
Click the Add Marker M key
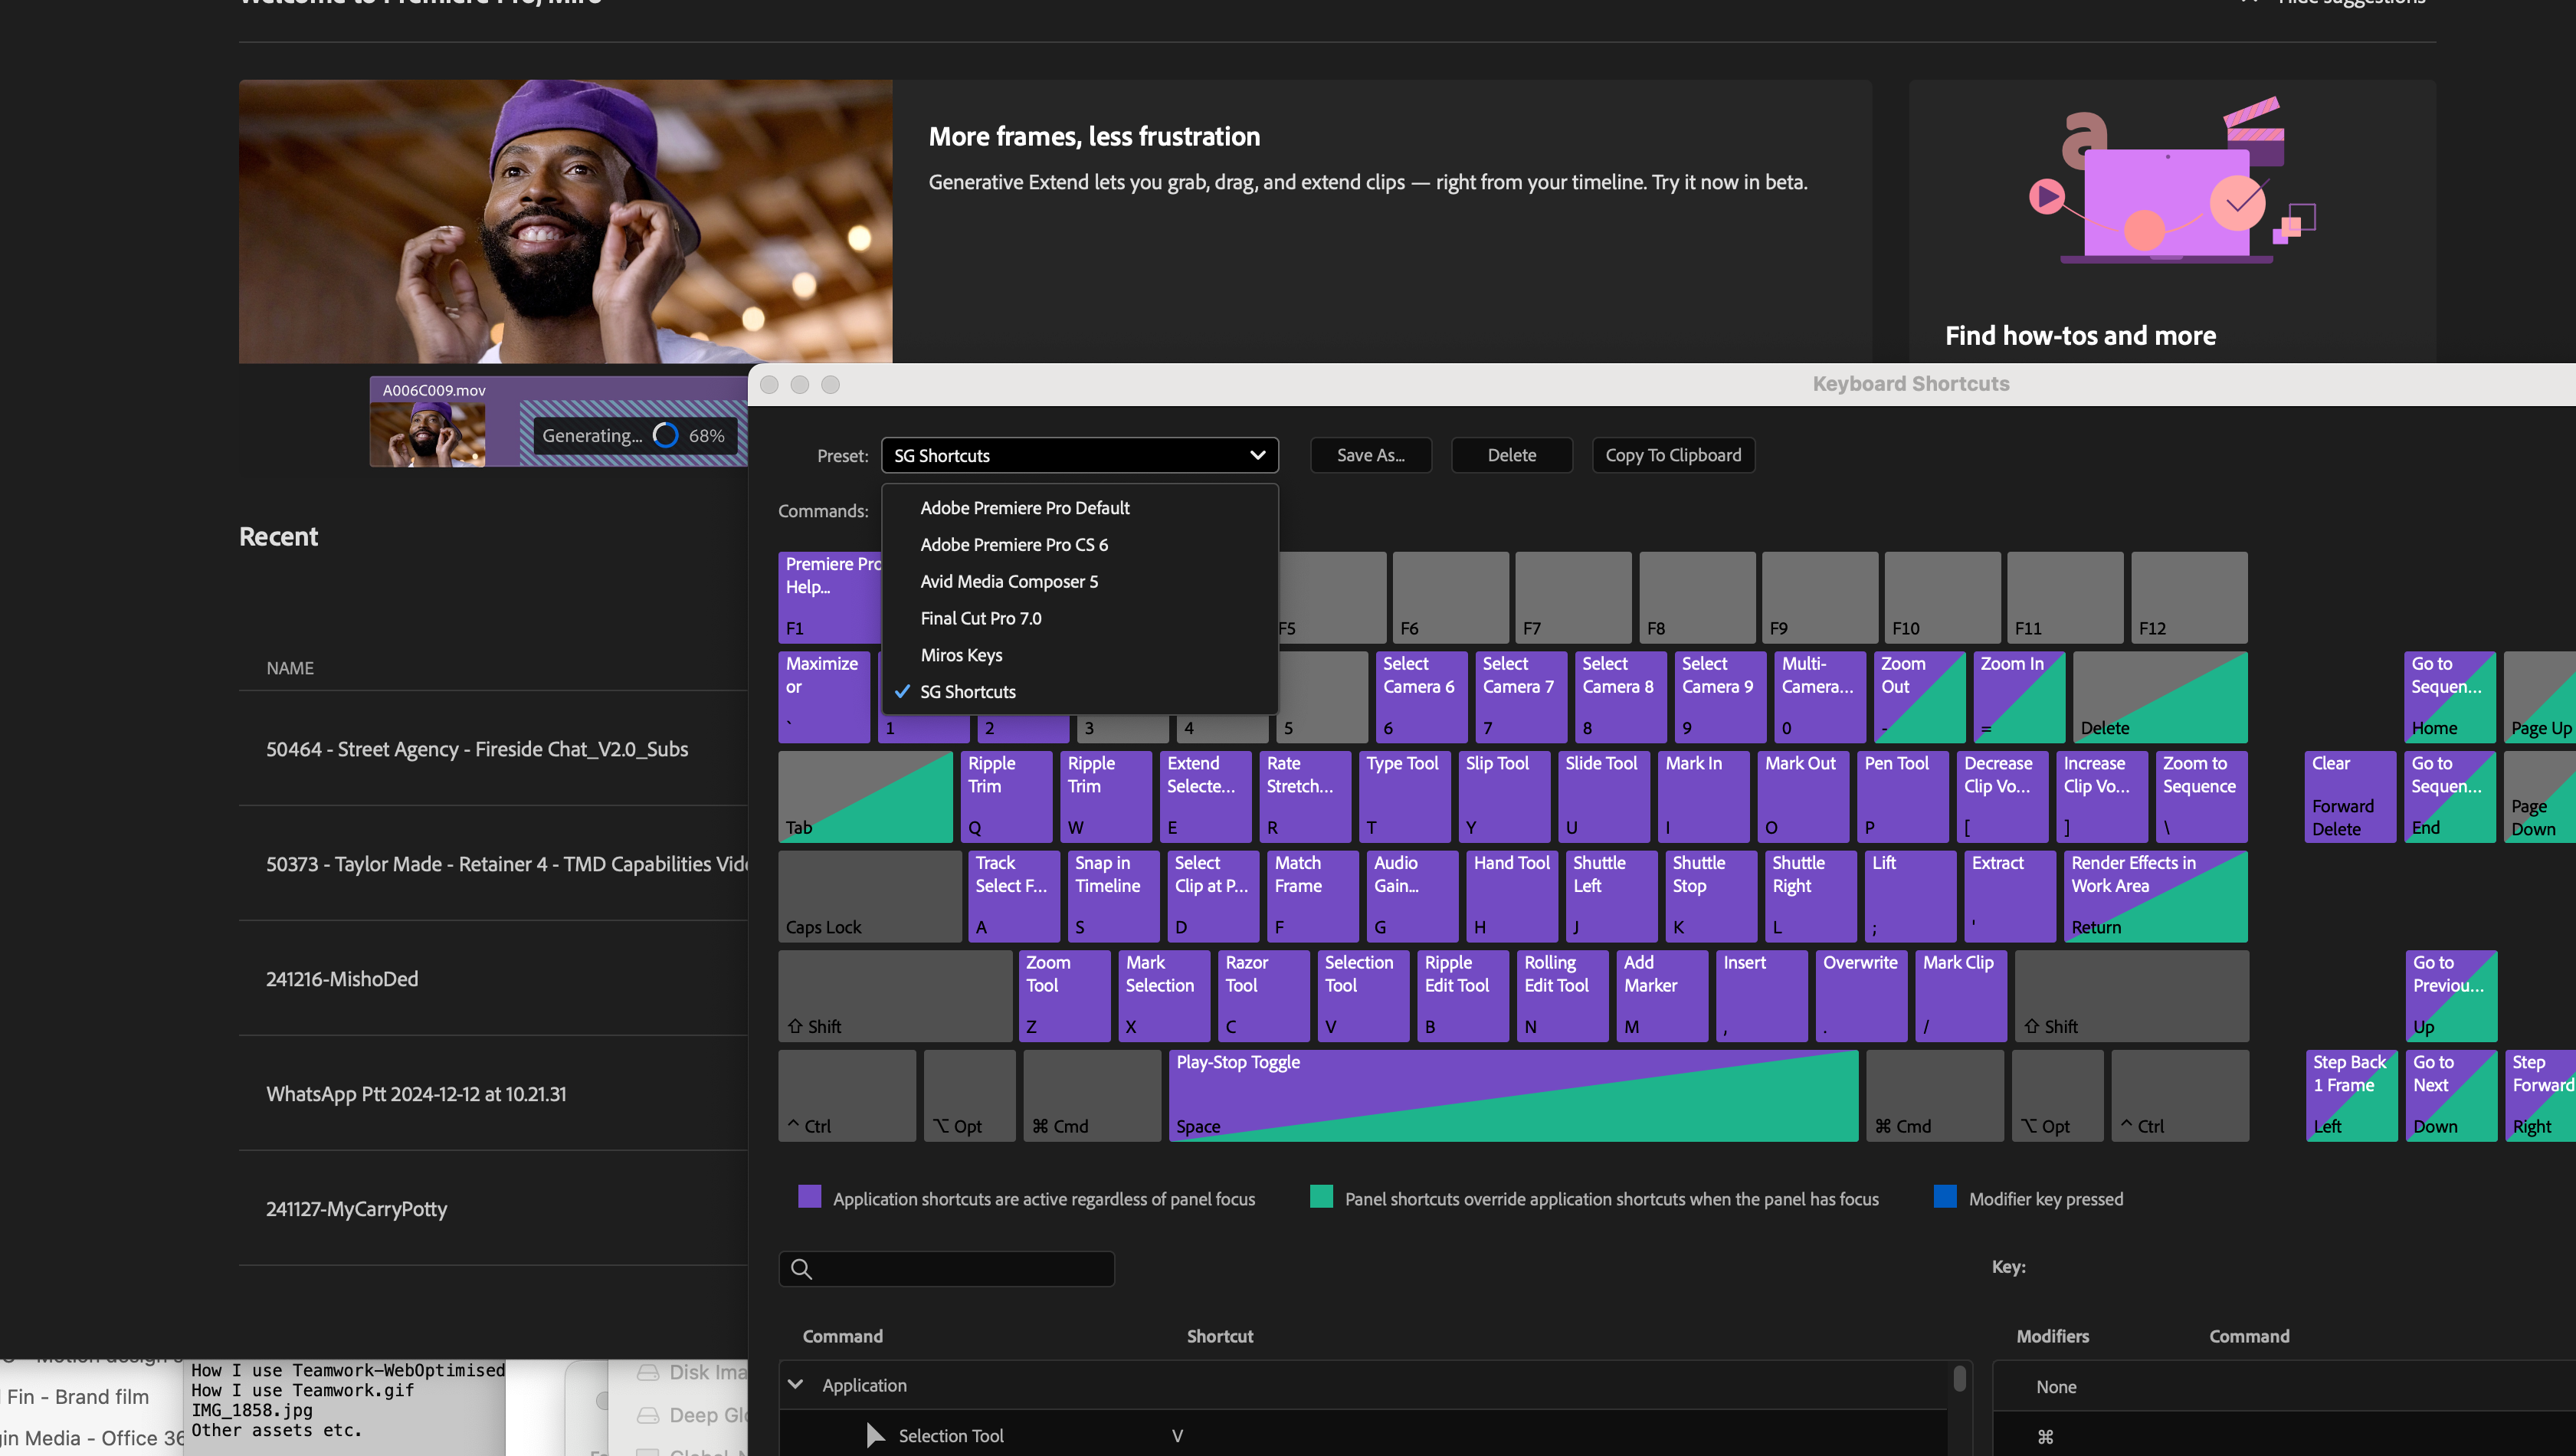(x=1661, y=996)
